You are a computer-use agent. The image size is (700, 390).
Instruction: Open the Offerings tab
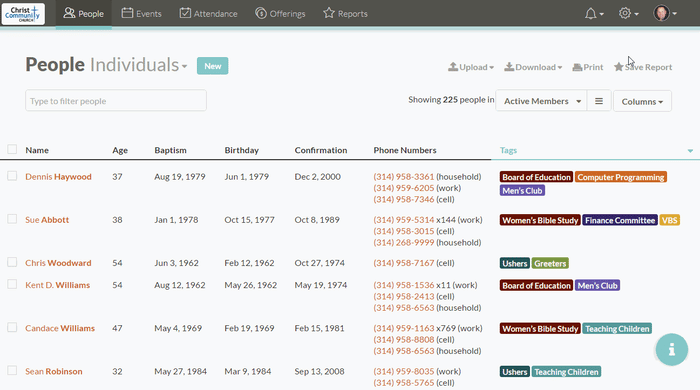coord(280,13)
